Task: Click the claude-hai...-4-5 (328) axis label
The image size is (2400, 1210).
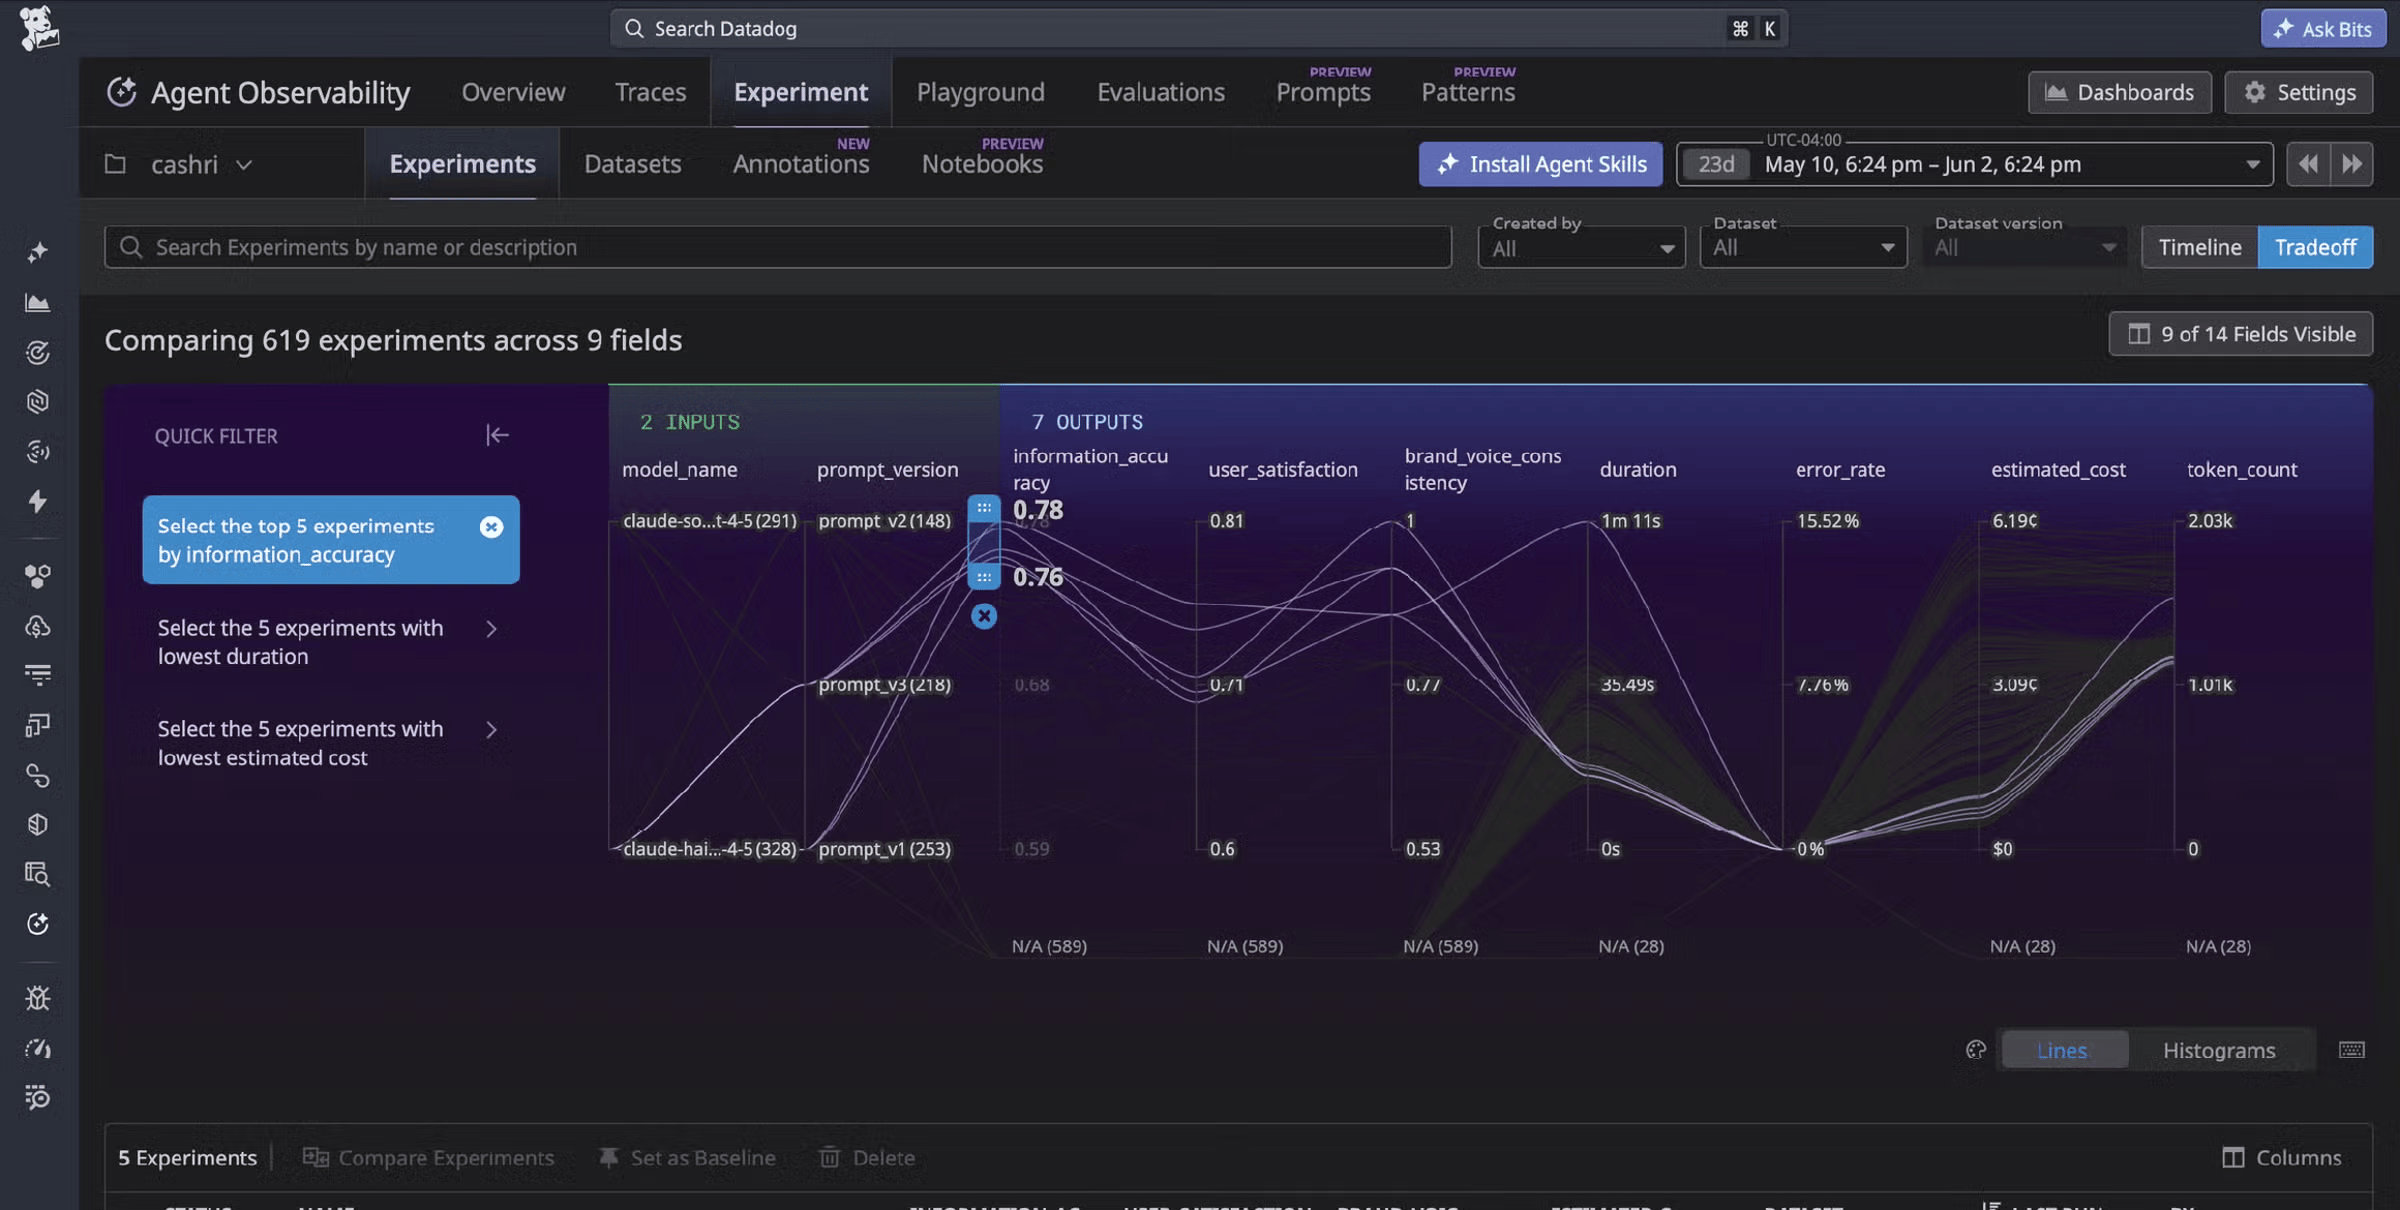Action: pos(710,849)
